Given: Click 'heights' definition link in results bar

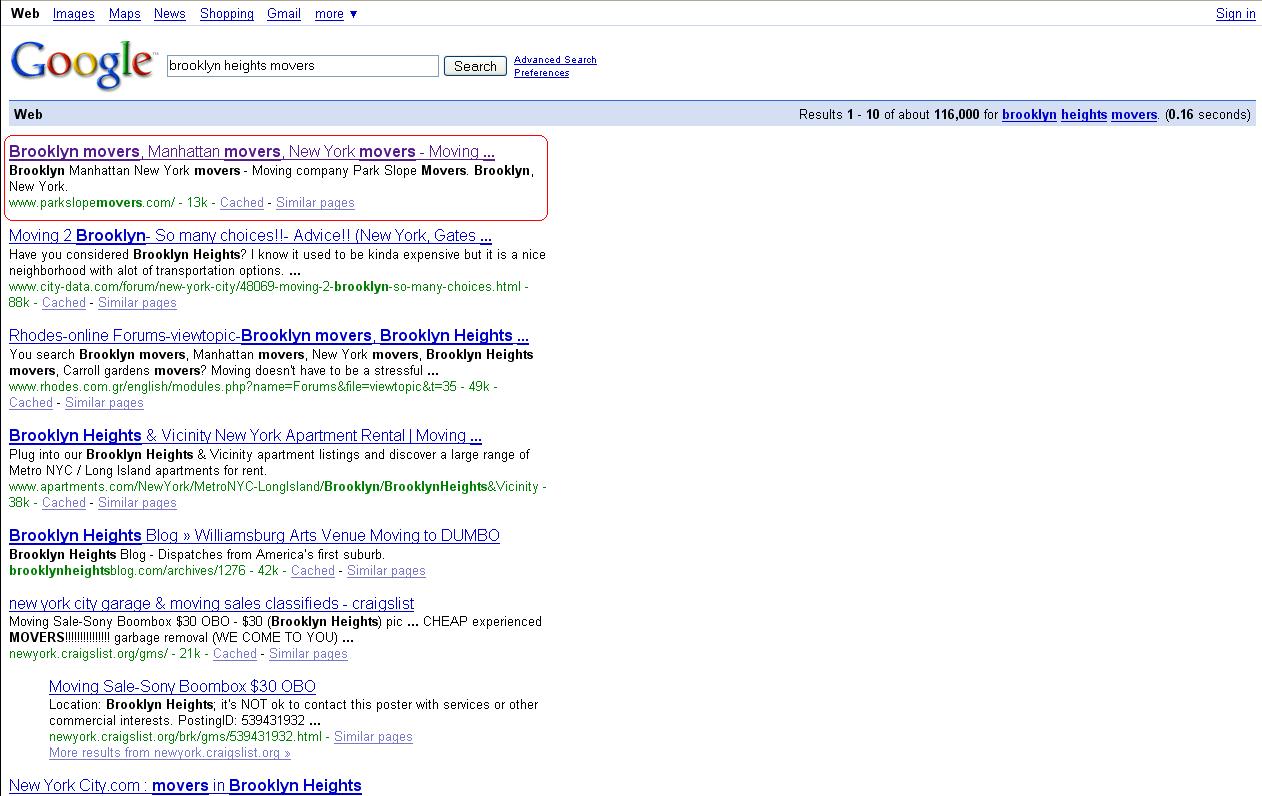Looking at the screenshot, I should (x=1084, y=114).
